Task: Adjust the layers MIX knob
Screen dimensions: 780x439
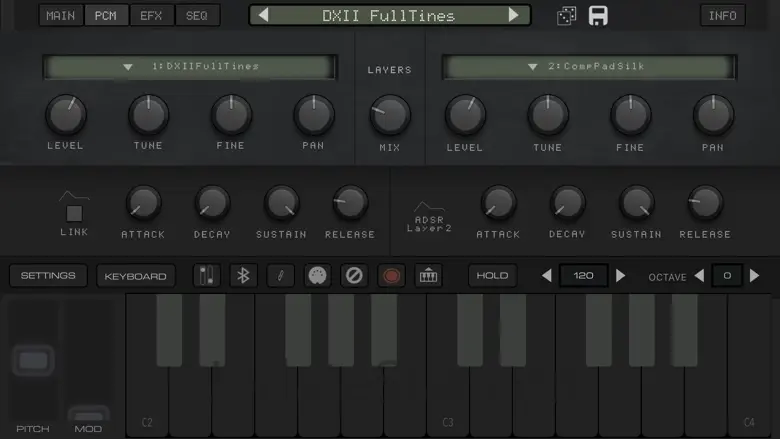Action: tap(390, 115)
